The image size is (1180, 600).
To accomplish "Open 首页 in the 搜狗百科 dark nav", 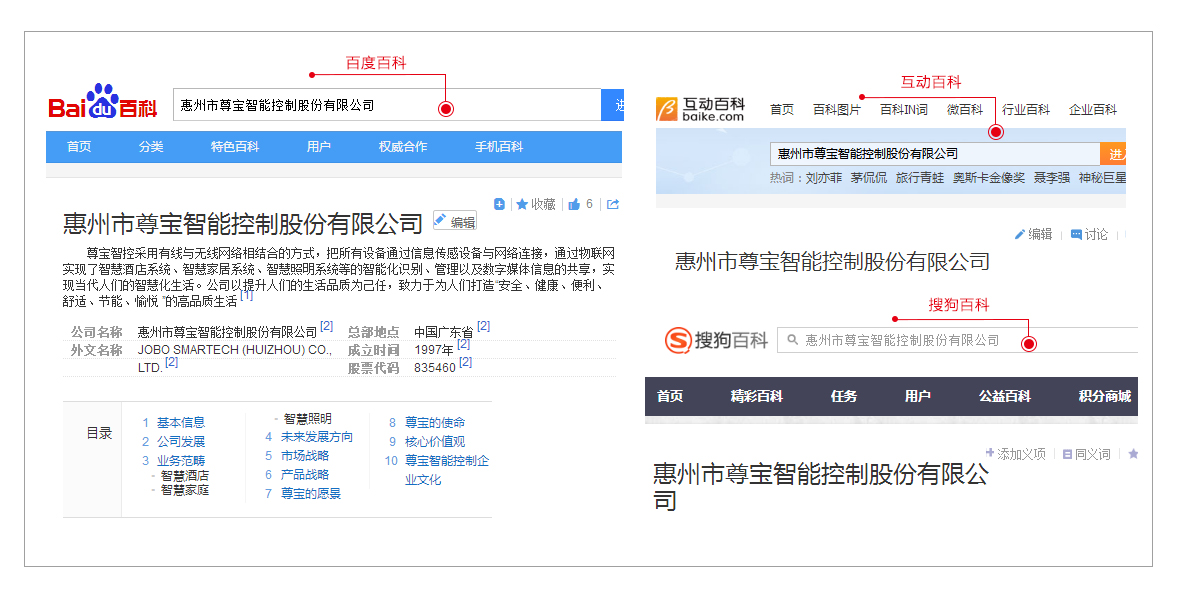I will tap(670, 396).
